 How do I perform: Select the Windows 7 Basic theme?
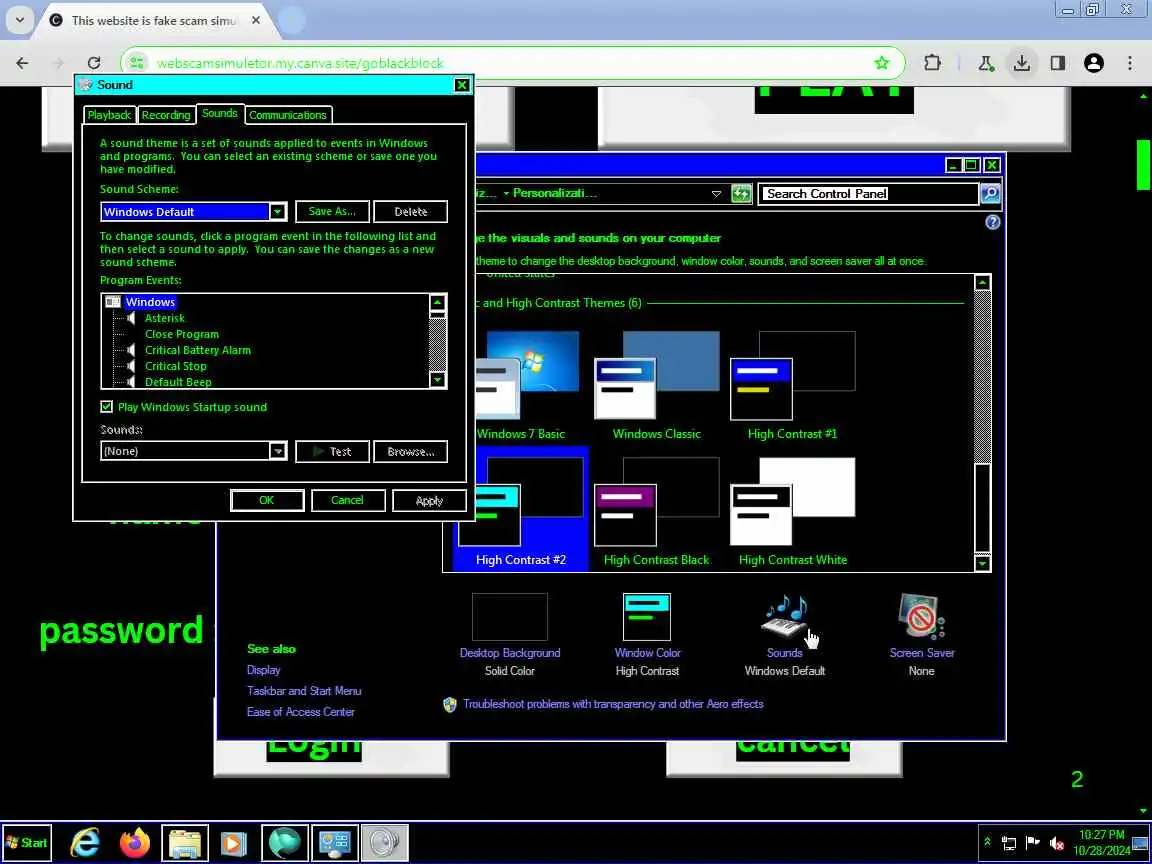(528, 385)
